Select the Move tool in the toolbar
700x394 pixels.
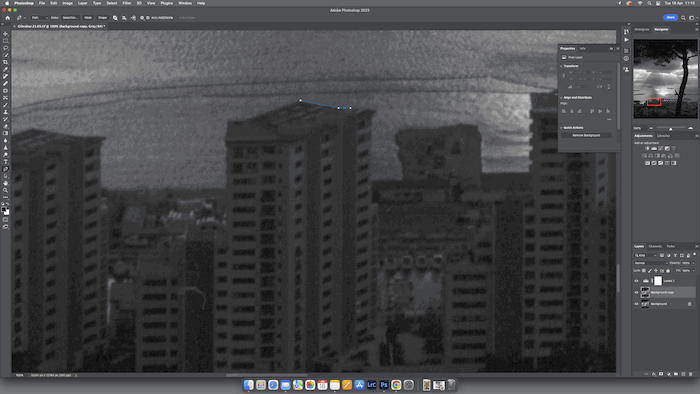point(5,34)
